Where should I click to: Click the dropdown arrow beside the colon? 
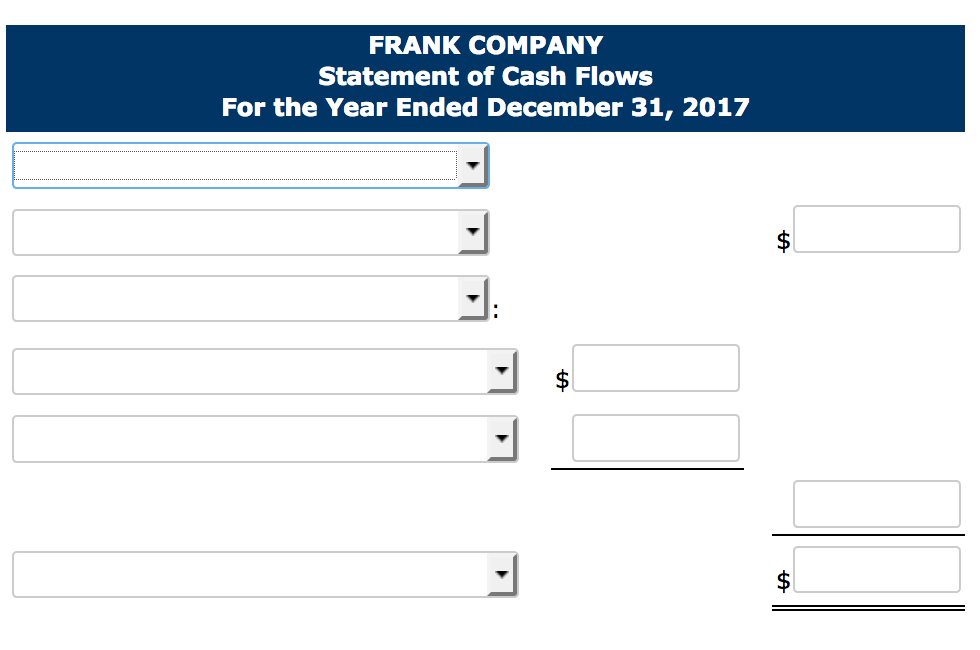click(471, 298)
